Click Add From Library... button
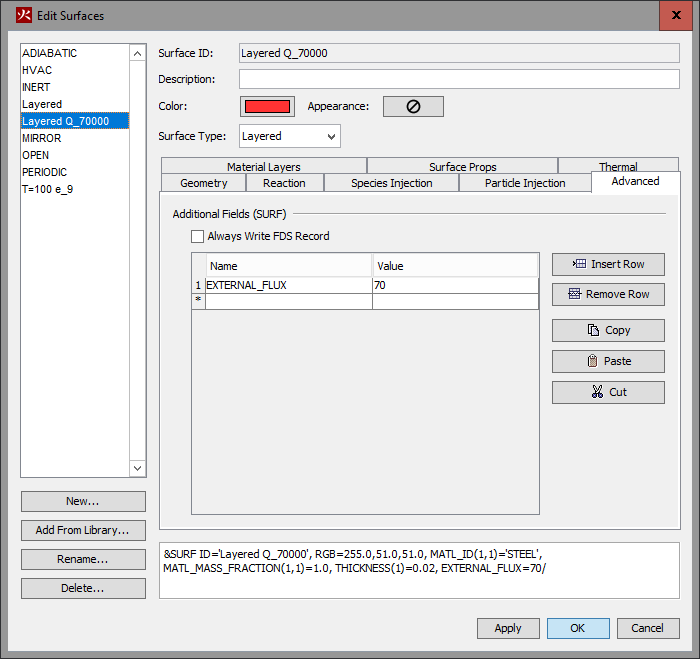The width and height of the screenshot is (700, 659). (83, 530)
